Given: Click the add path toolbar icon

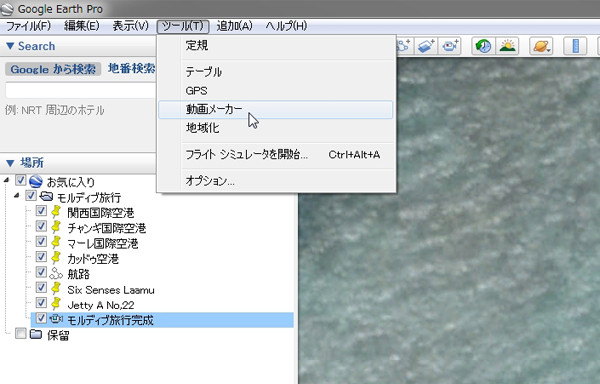Looking at the screenshot, I should tap(403, 46).
